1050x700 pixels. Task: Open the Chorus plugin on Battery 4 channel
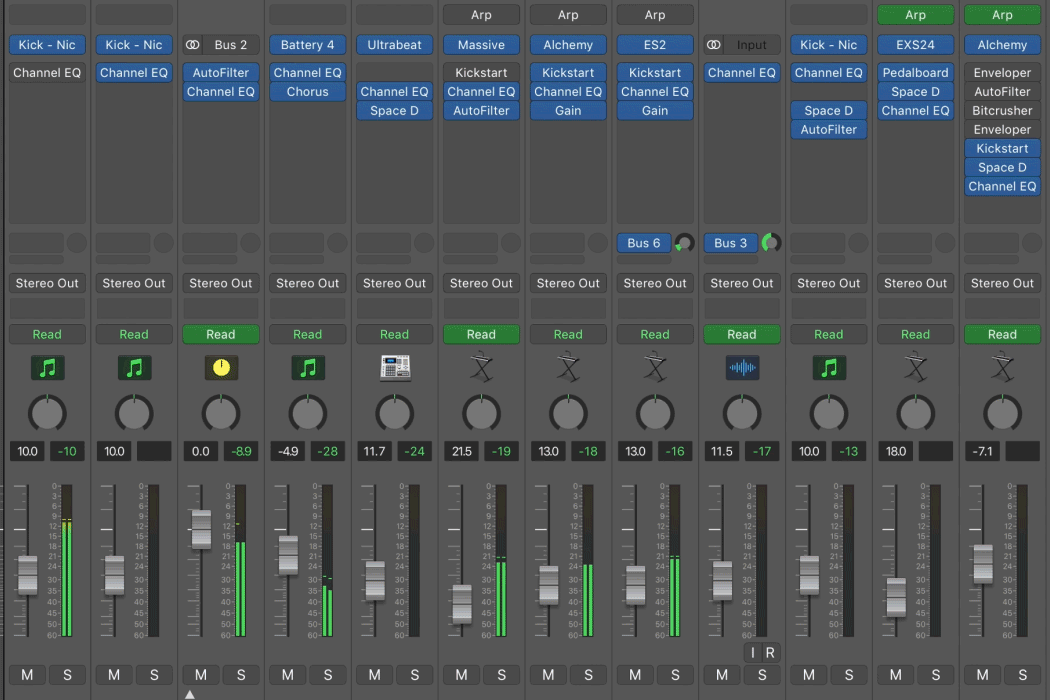point(308,92)
